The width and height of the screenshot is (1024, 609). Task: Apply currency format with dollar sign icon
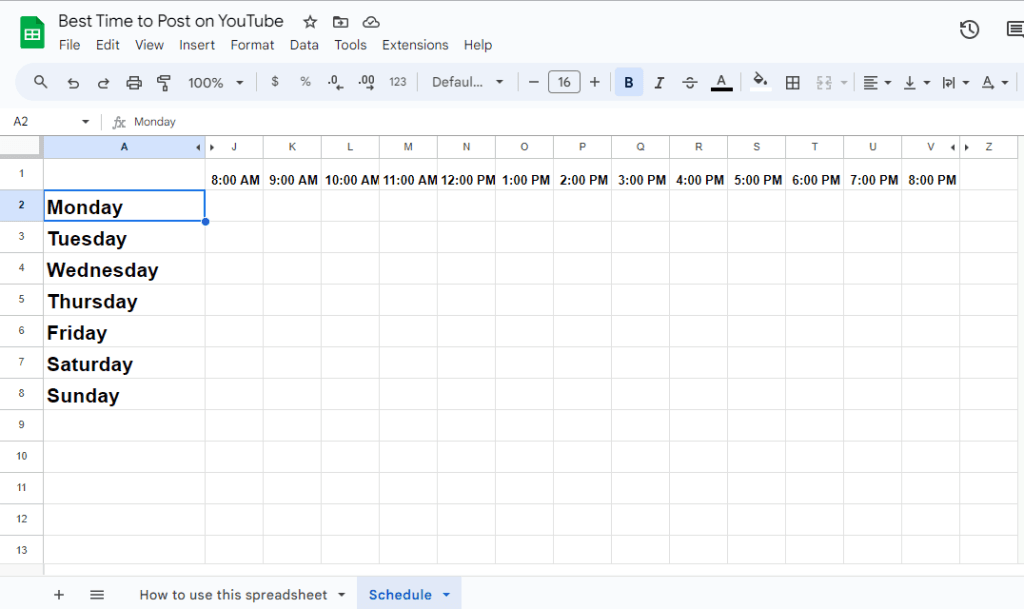275,83
